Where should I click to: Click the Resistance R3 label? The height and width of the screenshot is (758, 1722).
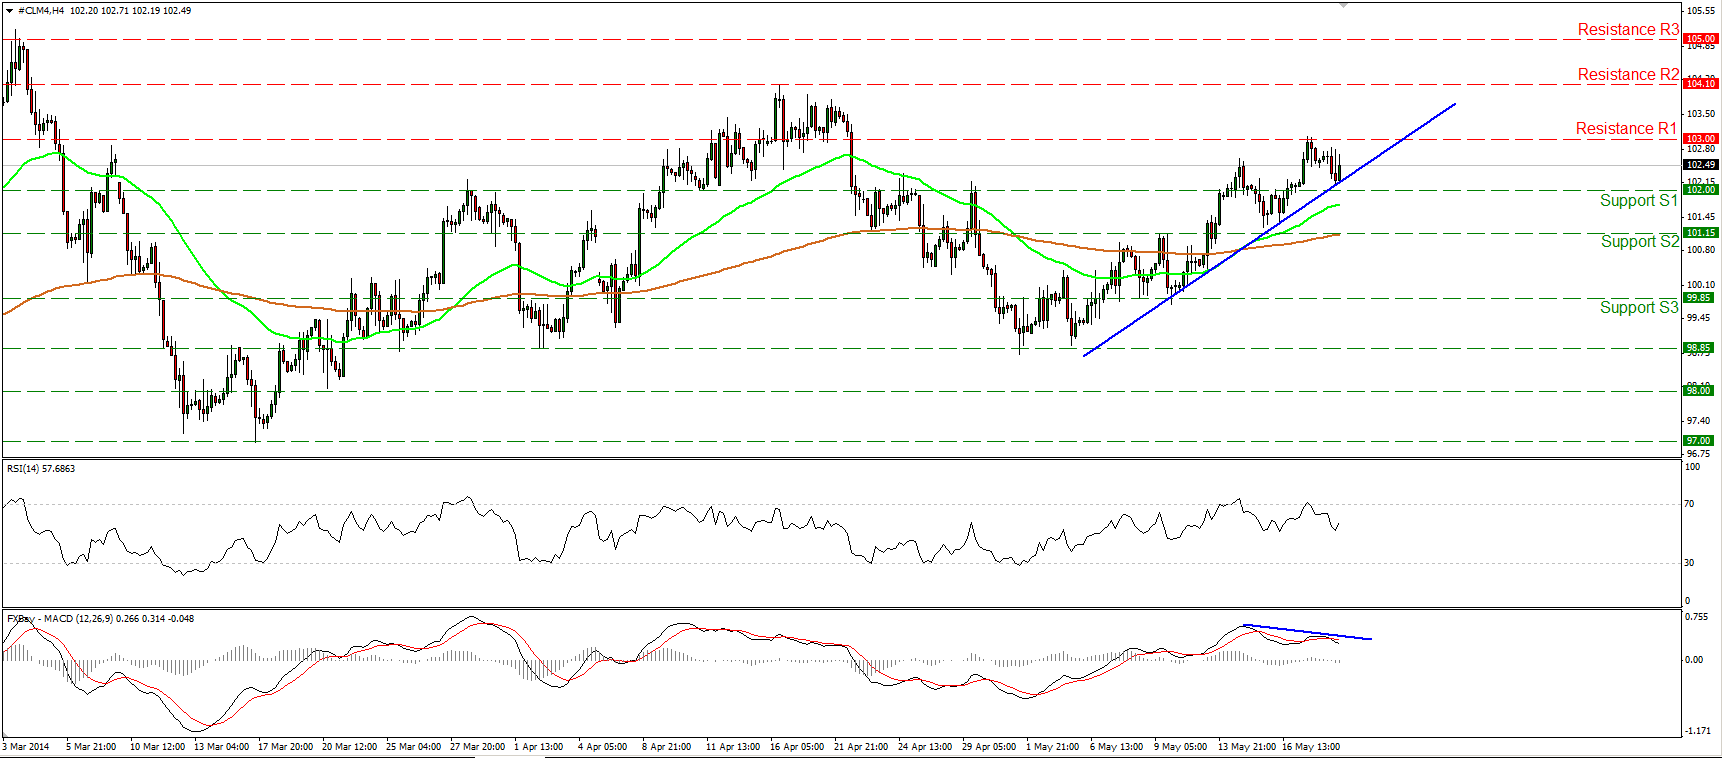1628,30
